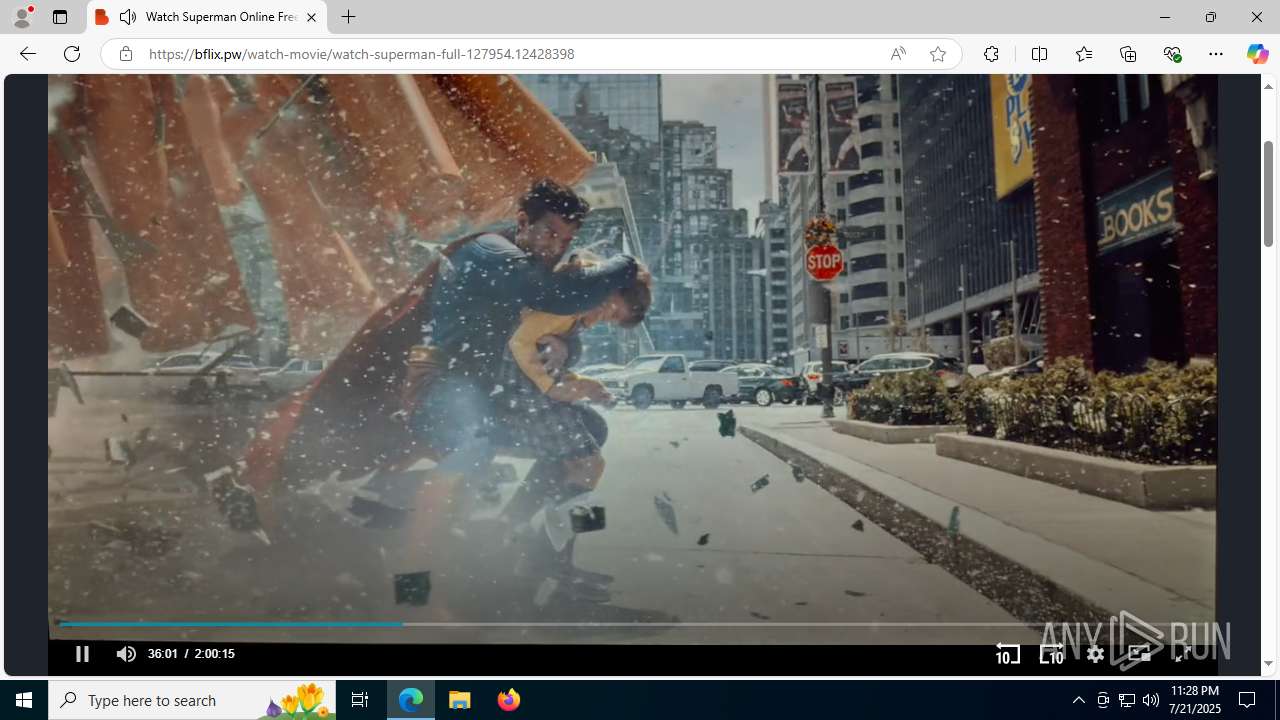Show hidden system tray icons
The image size is (1280, 720).
[x=1078, y=700]
